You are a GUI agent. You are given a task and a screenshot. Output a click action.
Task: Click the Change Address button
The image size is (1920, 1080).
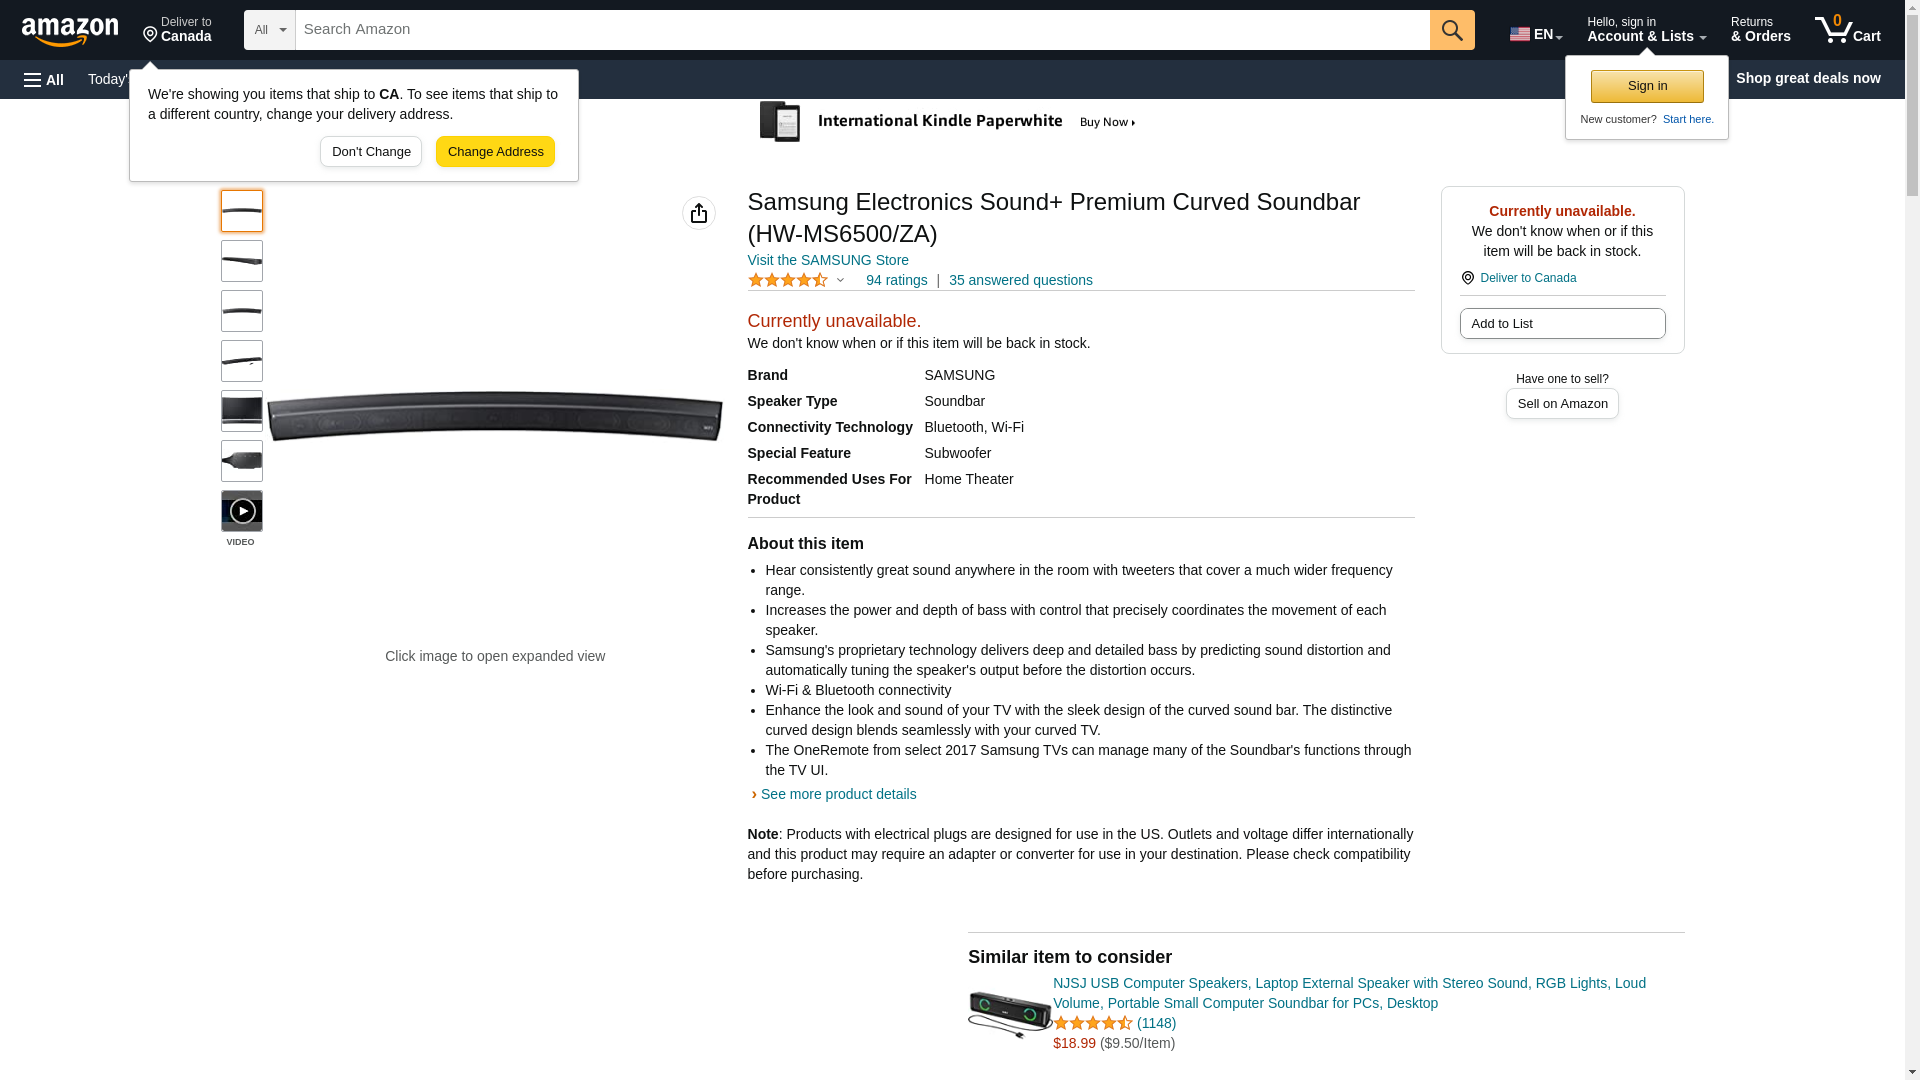495,152
